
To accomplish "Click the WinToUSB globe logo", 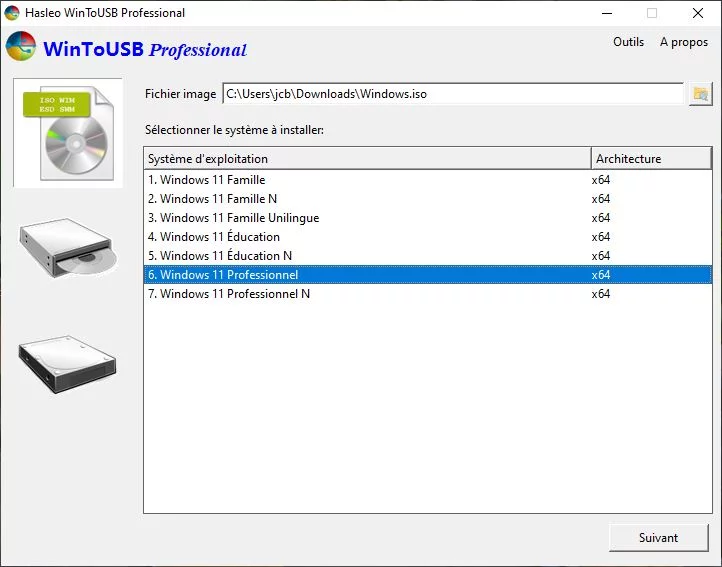I will point(21,46).
